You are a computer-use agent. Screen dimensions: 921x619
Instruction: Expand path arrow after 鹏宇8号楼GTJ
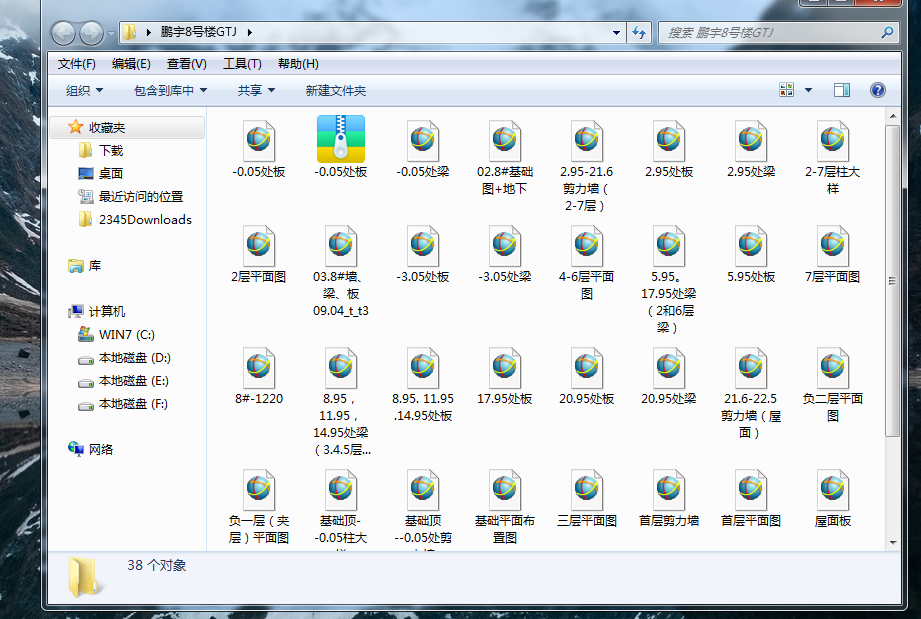click(x=250, y=32)
